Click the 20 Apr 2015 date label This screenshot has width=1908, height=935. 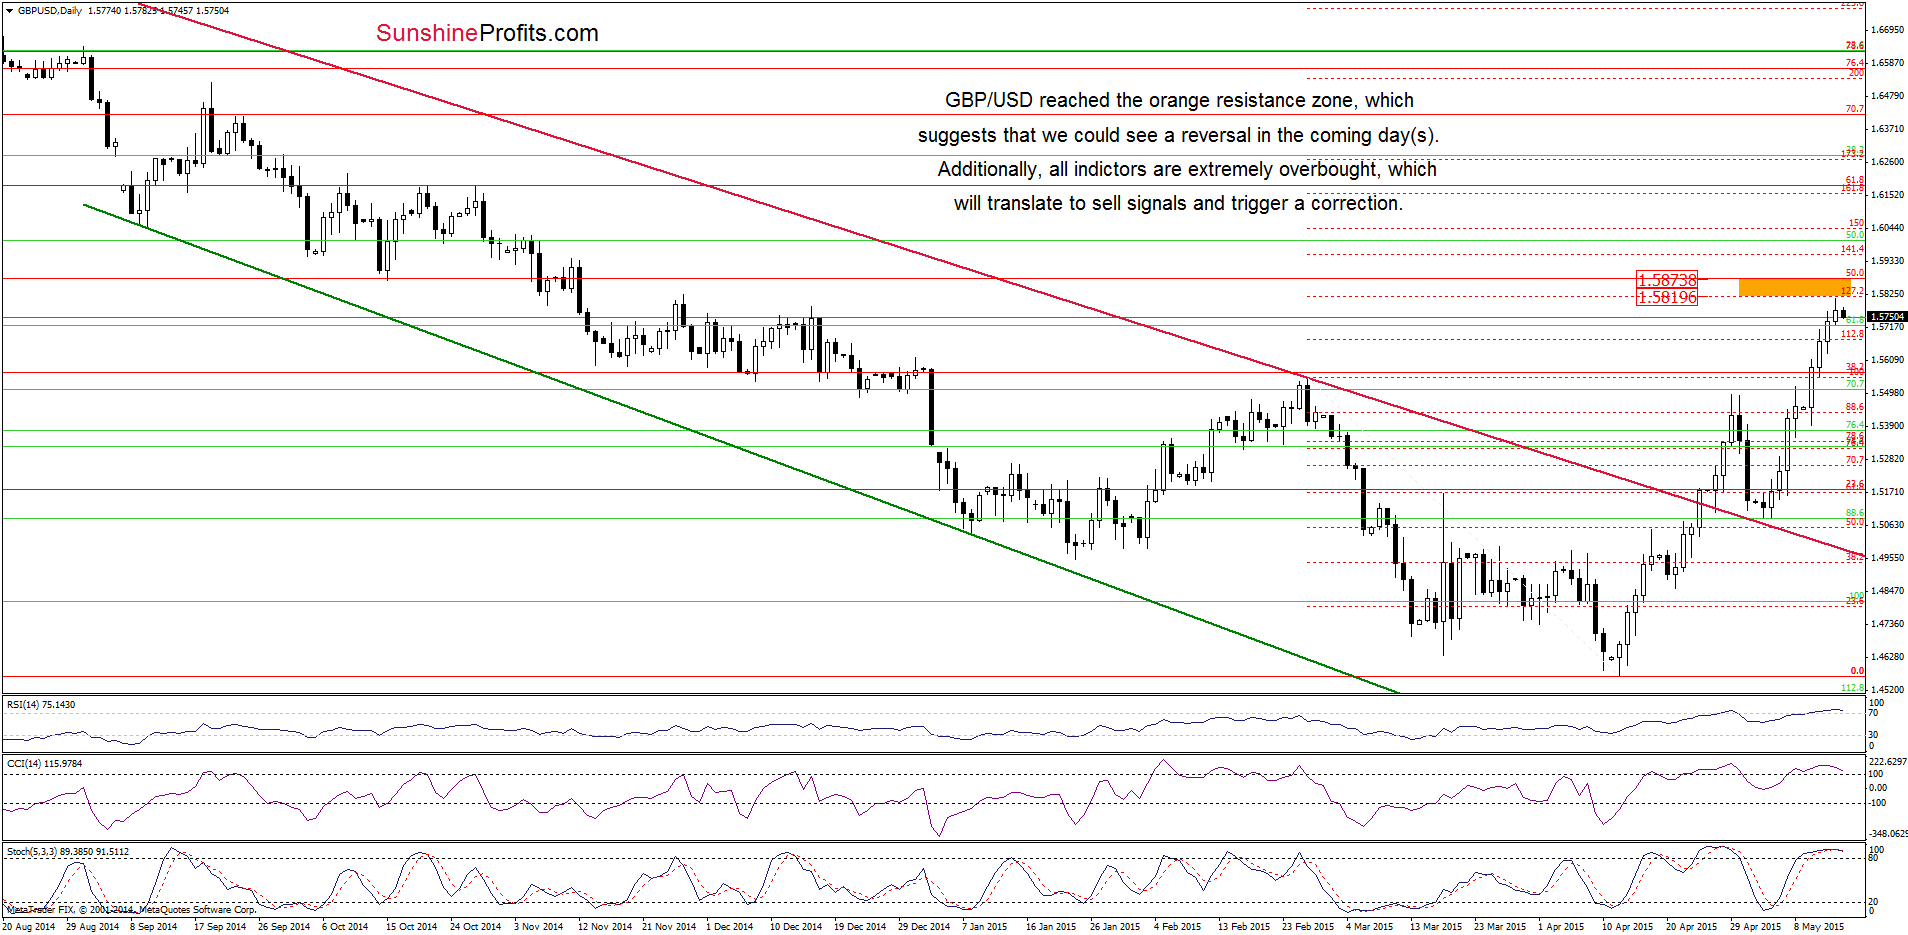coord(1692,927)
